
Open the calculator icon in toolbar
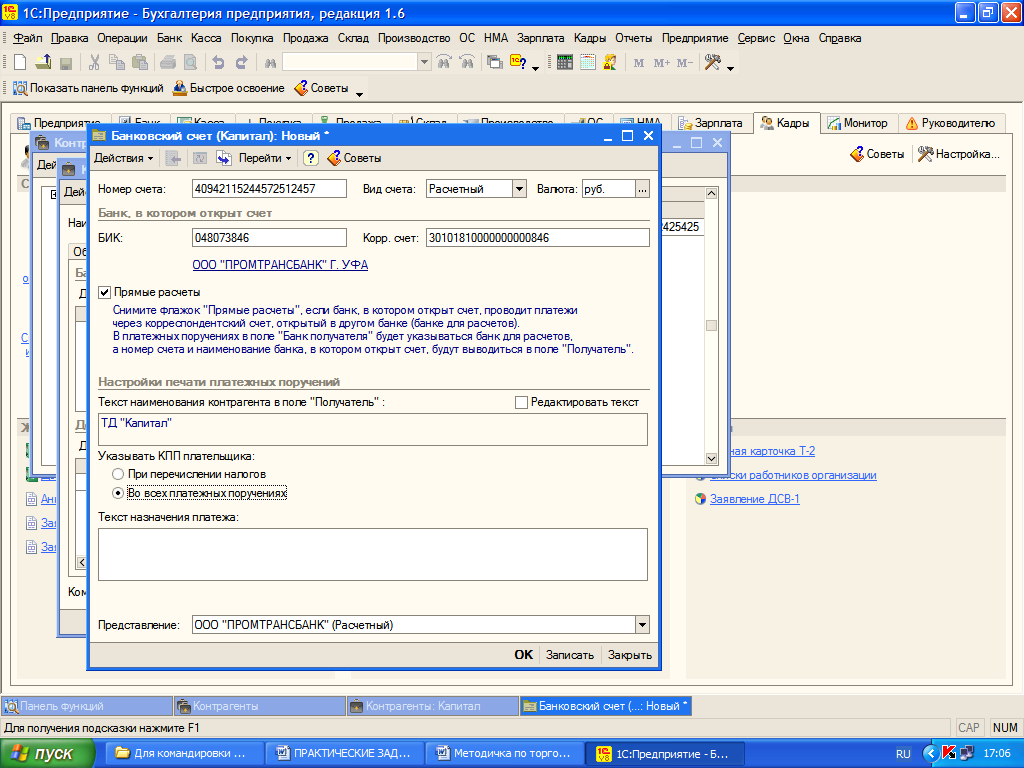point(565,63)
